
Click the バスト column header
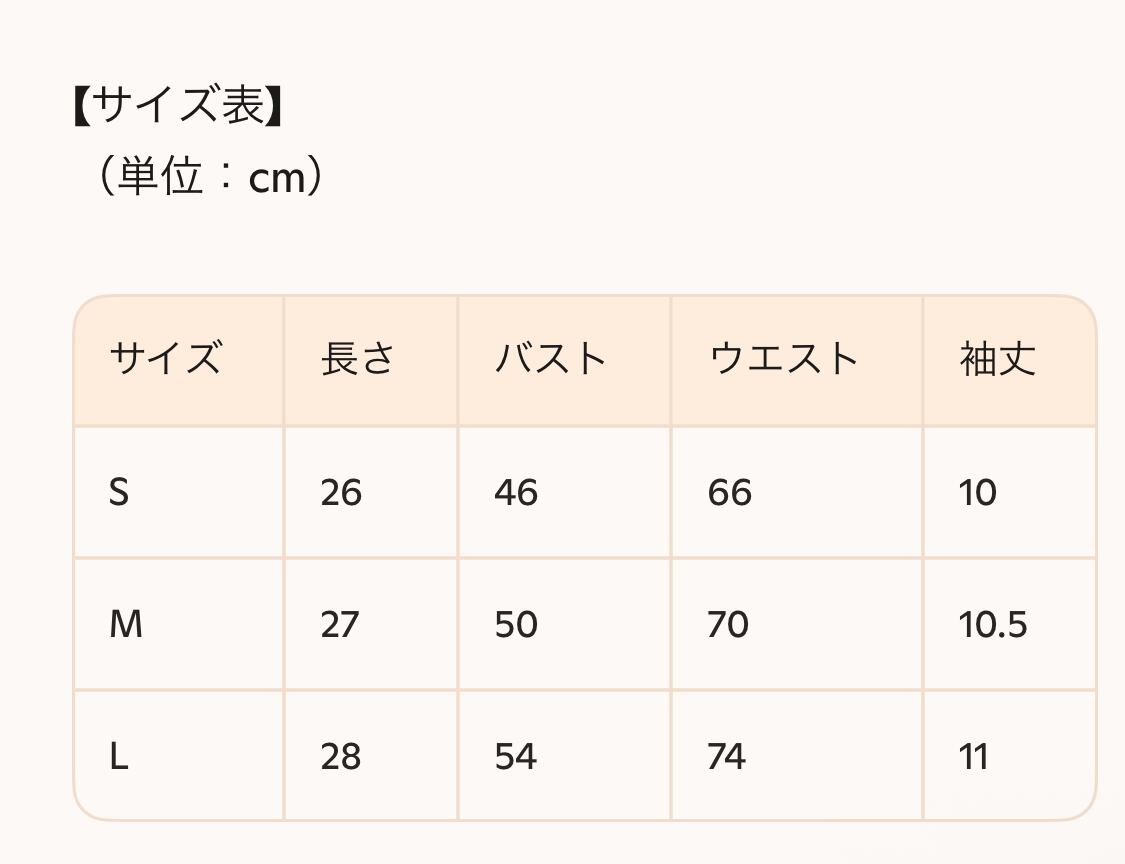[x=551, y=358]
